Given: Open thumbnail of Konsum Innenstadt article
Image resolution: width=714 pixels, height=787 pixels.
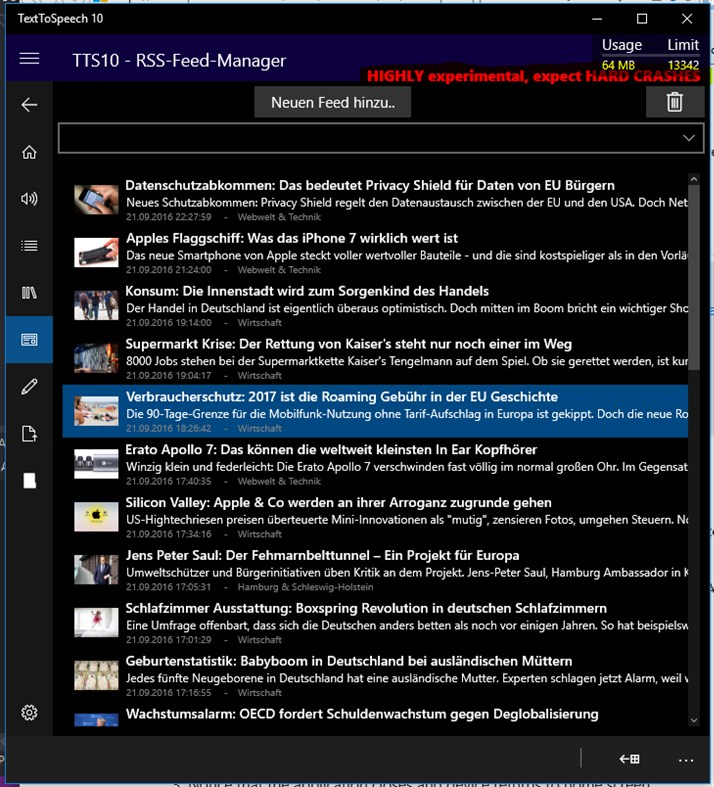Looking at the screenshot, I should click(x=96, y=305).
